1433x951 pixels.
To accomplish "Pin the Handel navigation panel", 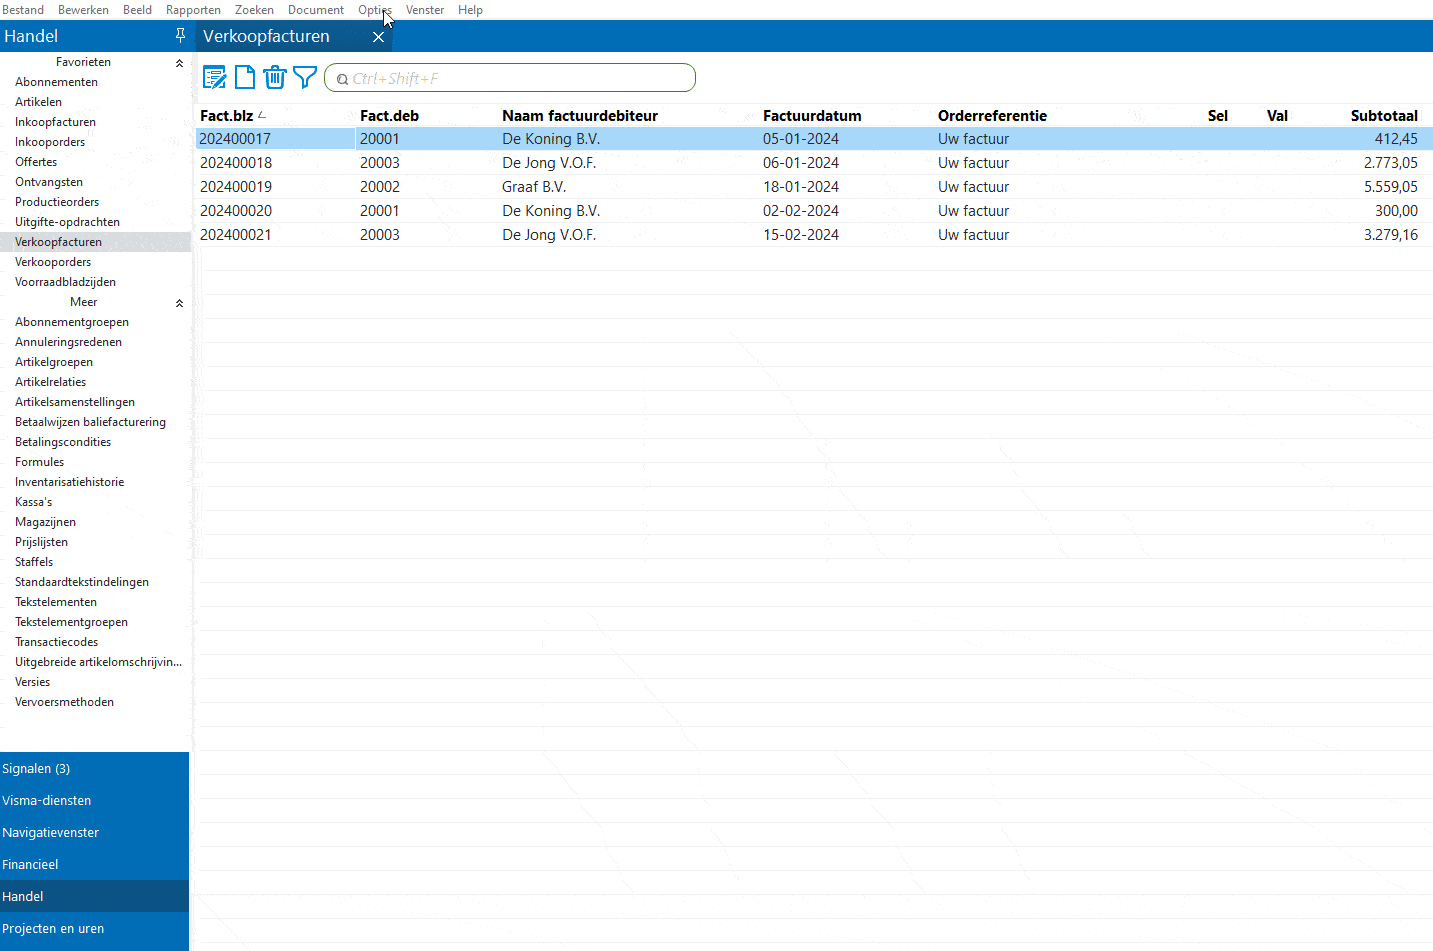I will pos(180,36).
